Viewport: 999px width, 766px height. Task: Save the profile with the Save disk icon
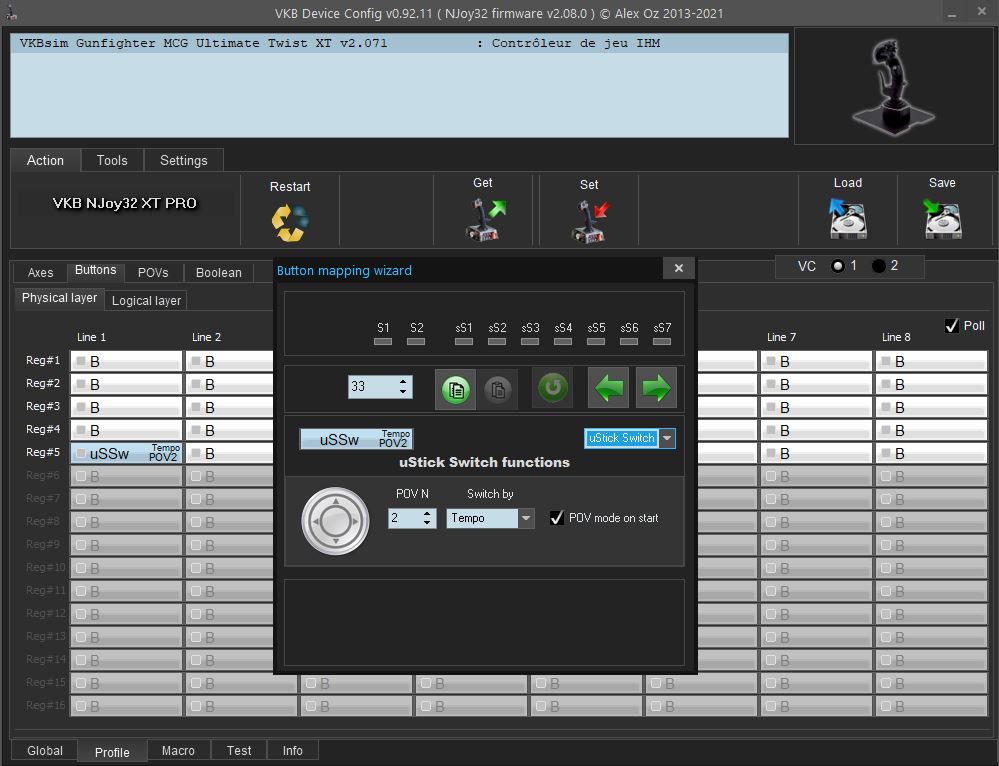click(x=942, y=218)
